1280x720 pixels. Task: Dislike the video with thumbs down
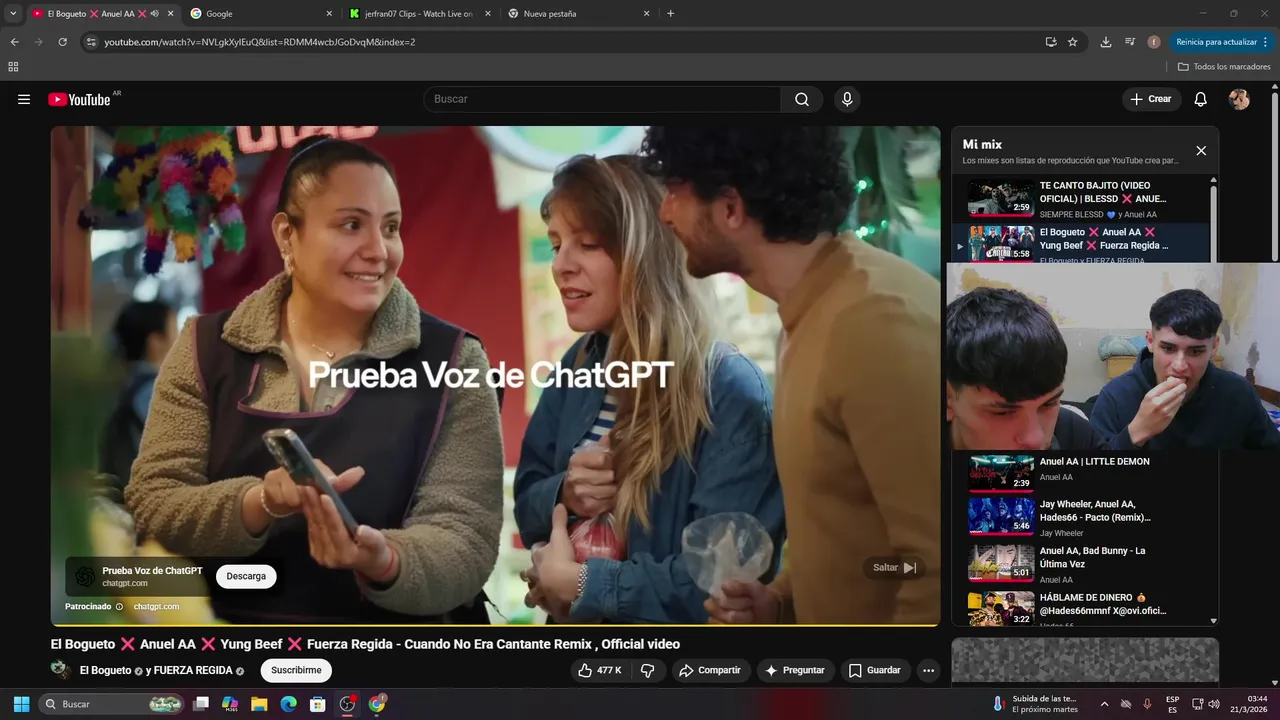pyautogui.click(x=647, y=670)
